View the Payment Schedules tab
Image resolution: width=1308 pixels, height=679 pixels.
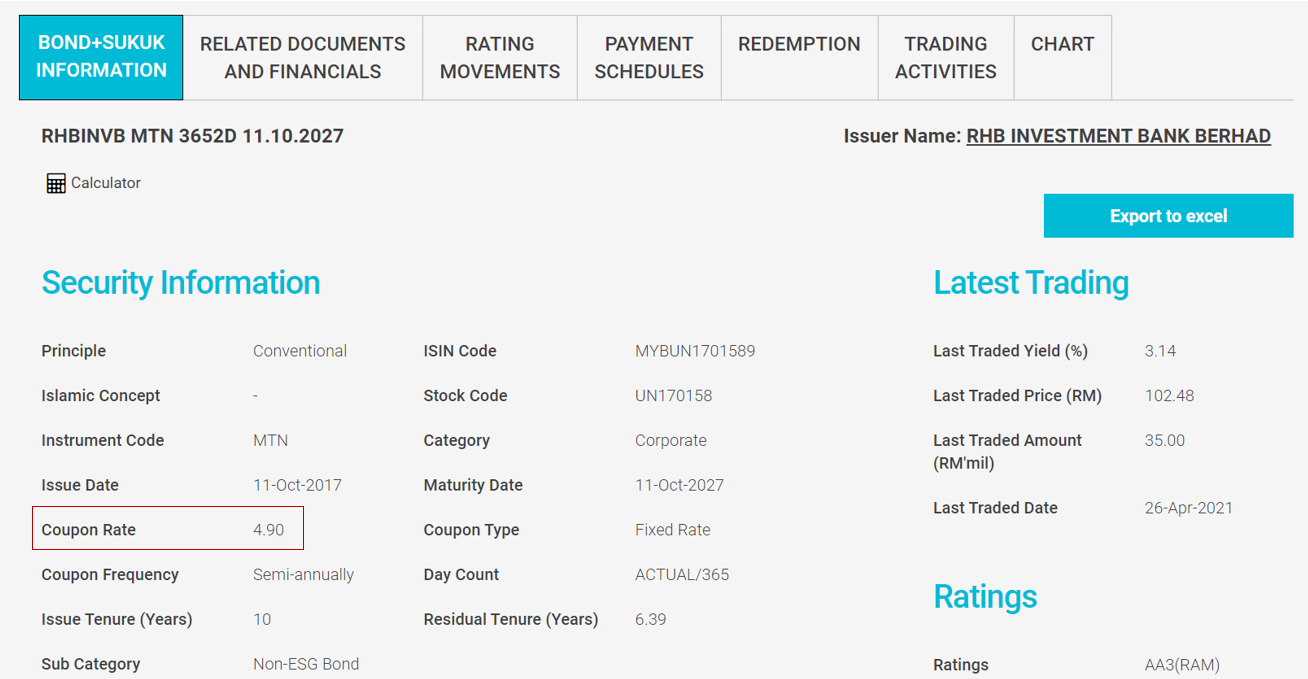coord(649,57)
